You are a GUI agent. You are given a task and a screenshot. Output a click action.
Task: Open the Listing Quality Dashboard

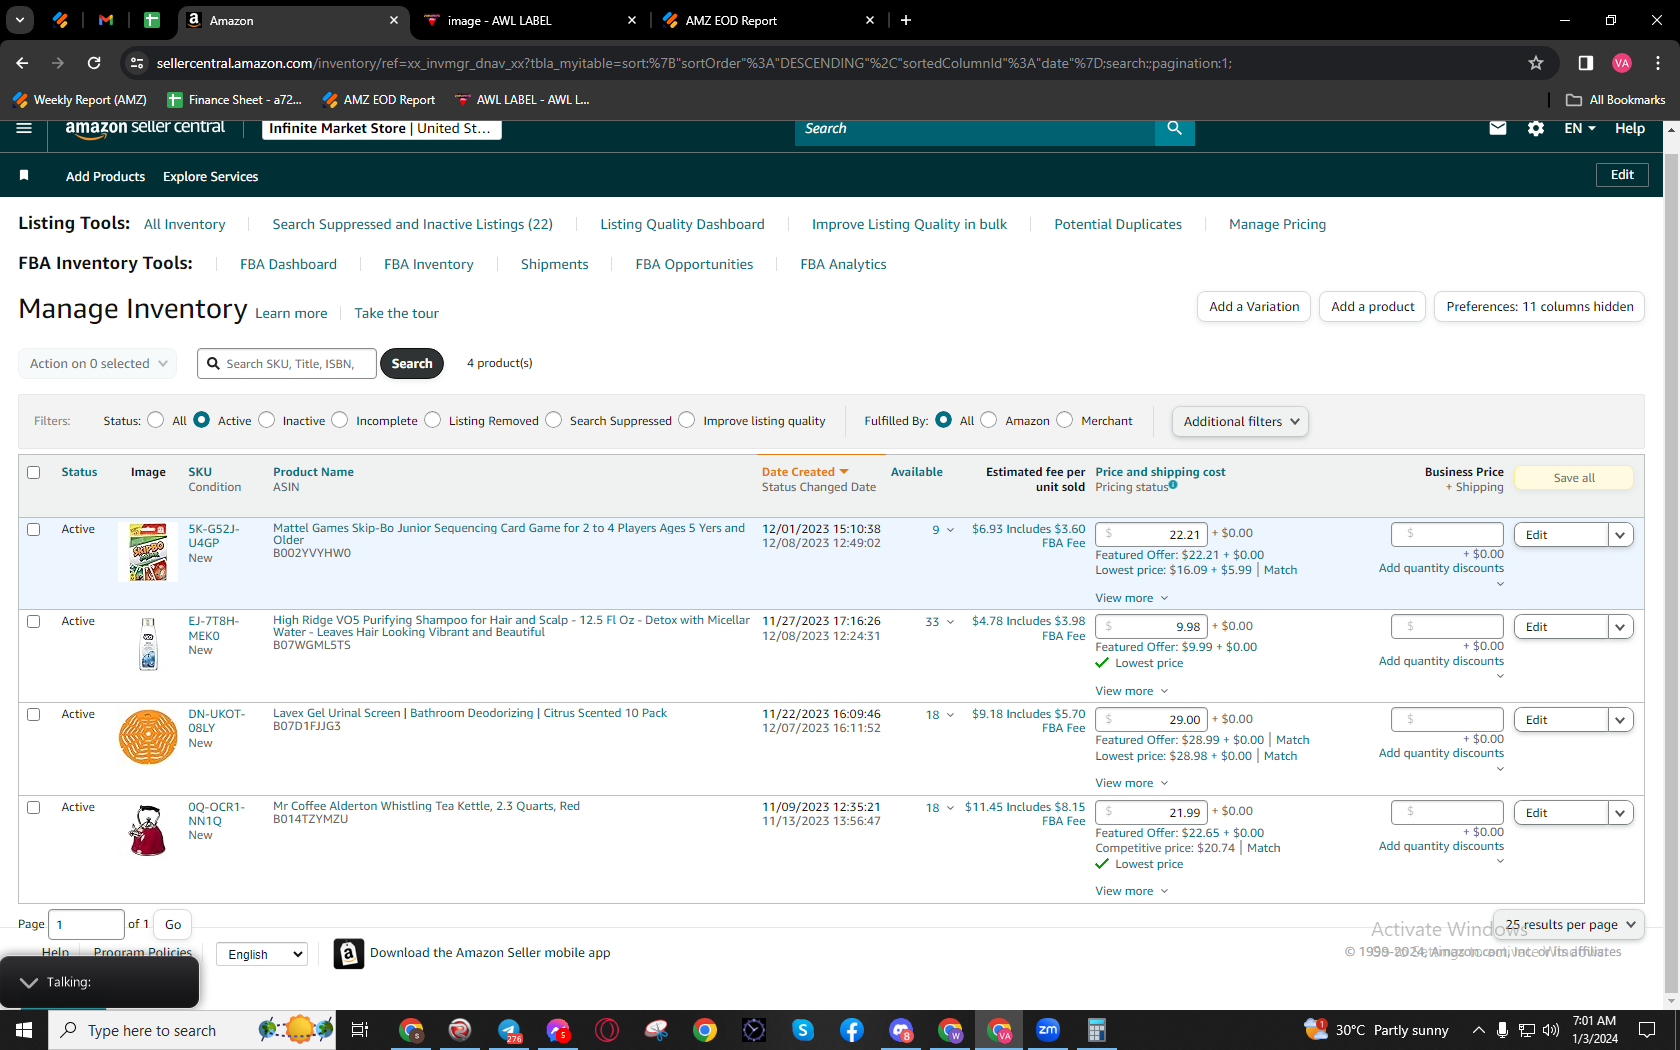point(682,224)
